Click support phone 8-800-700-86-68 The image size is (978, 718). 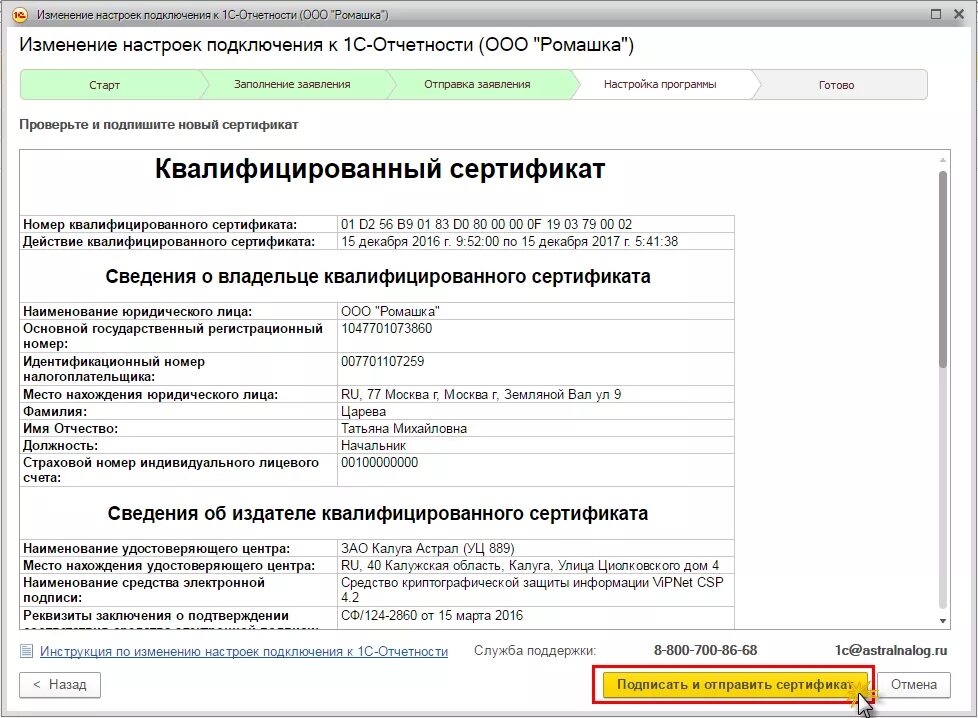pos(705,651)
